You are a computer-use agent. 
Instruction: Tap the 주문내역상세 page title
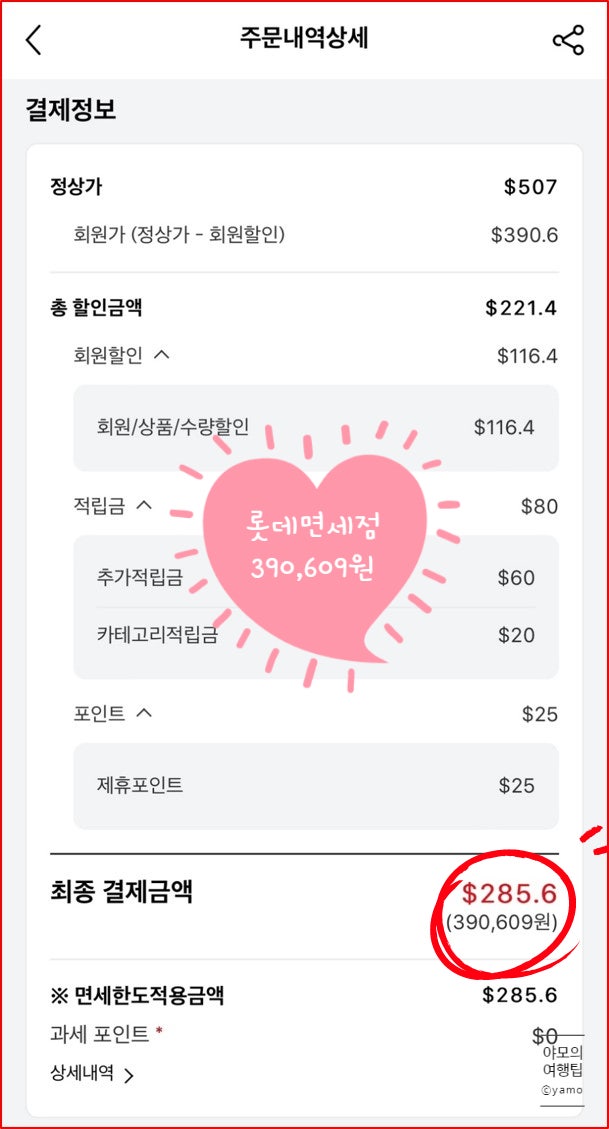304,39
